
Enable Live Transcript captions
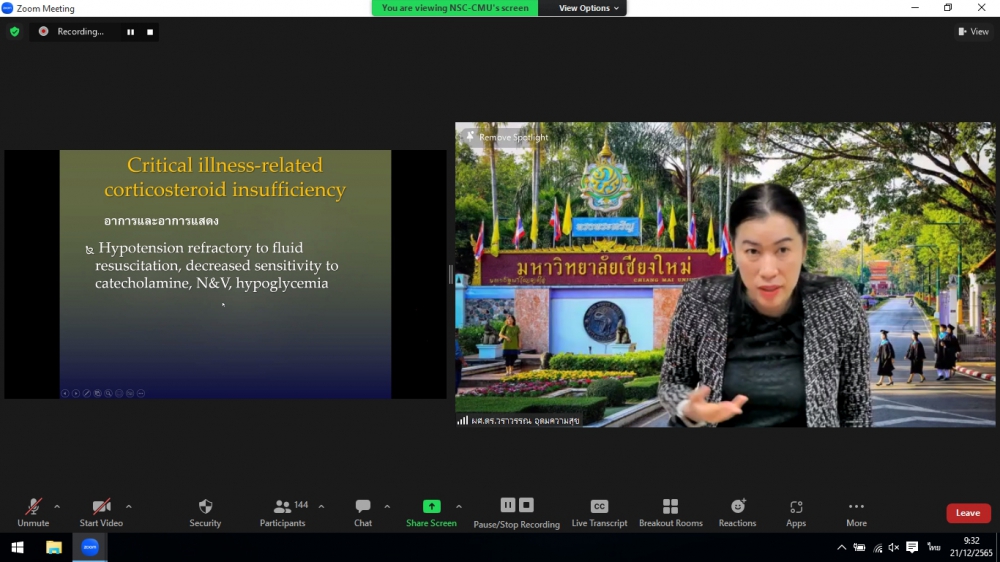pyautogui.click(x=599, y=512)
